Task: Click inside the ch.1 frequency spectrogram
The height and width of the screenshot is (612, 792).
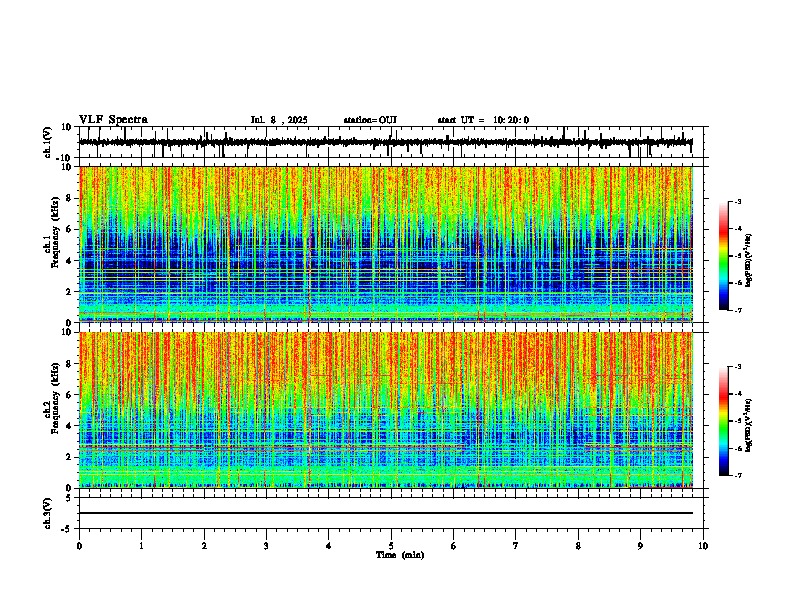Action: click(x=385, y=244)
